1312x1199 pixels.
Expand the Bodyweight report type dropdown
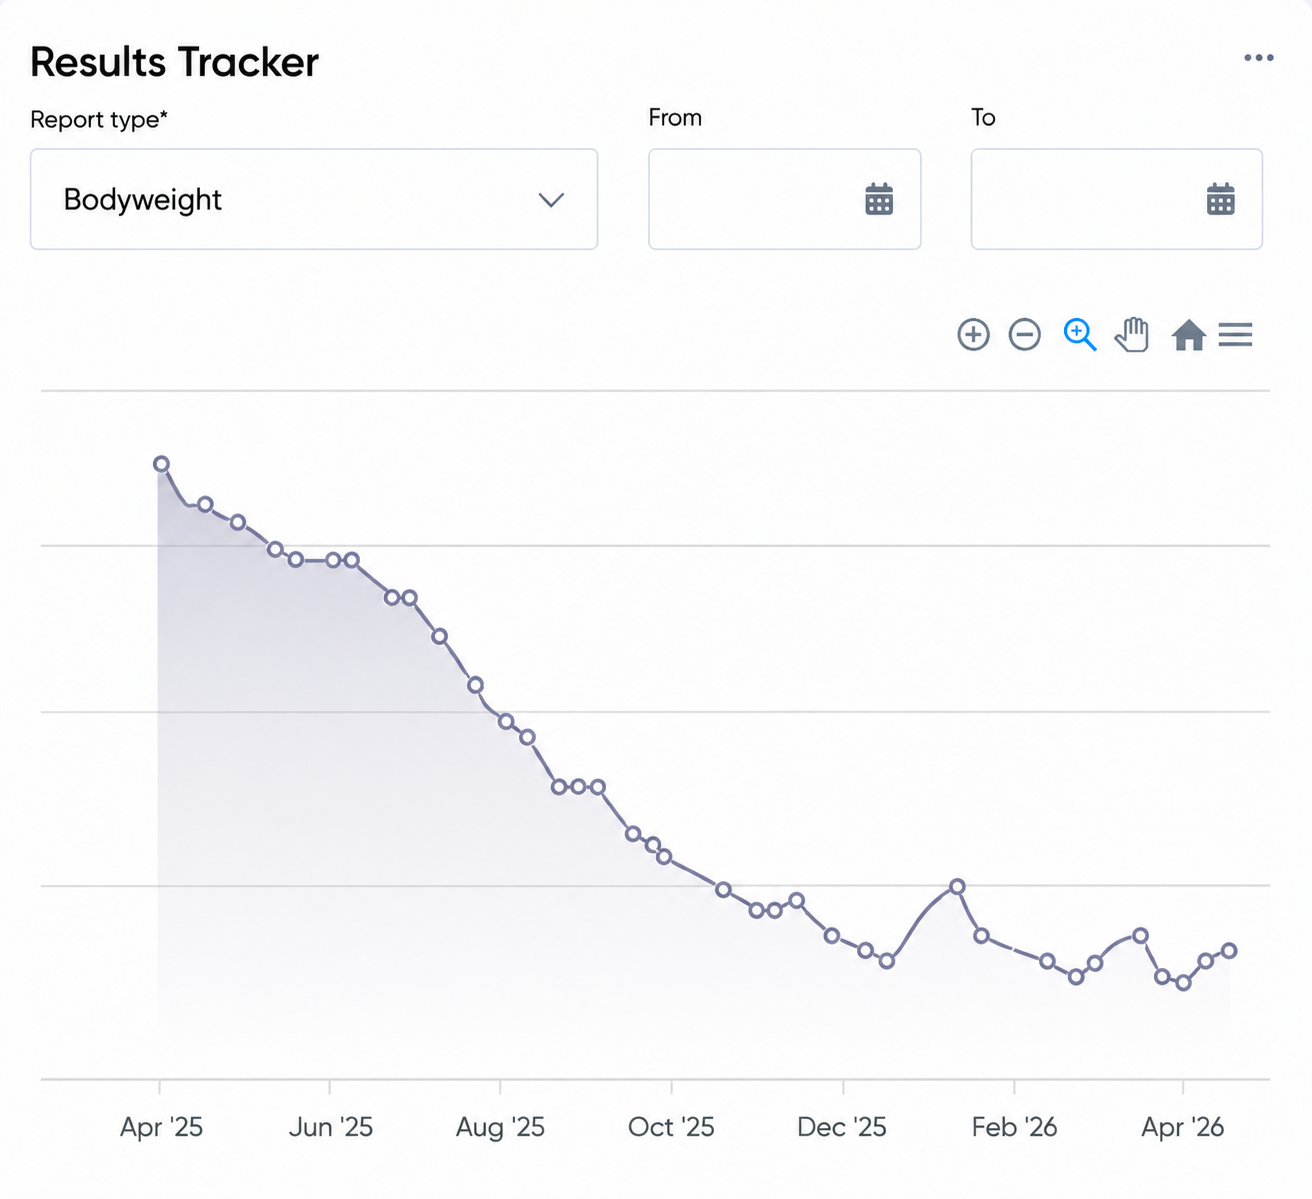[314, 199]
